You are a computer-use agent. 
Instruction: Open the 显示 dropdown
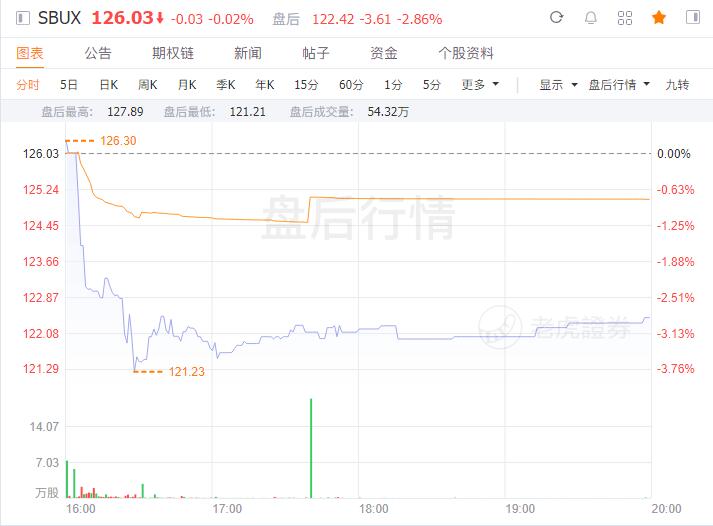[x=558, y=85]
